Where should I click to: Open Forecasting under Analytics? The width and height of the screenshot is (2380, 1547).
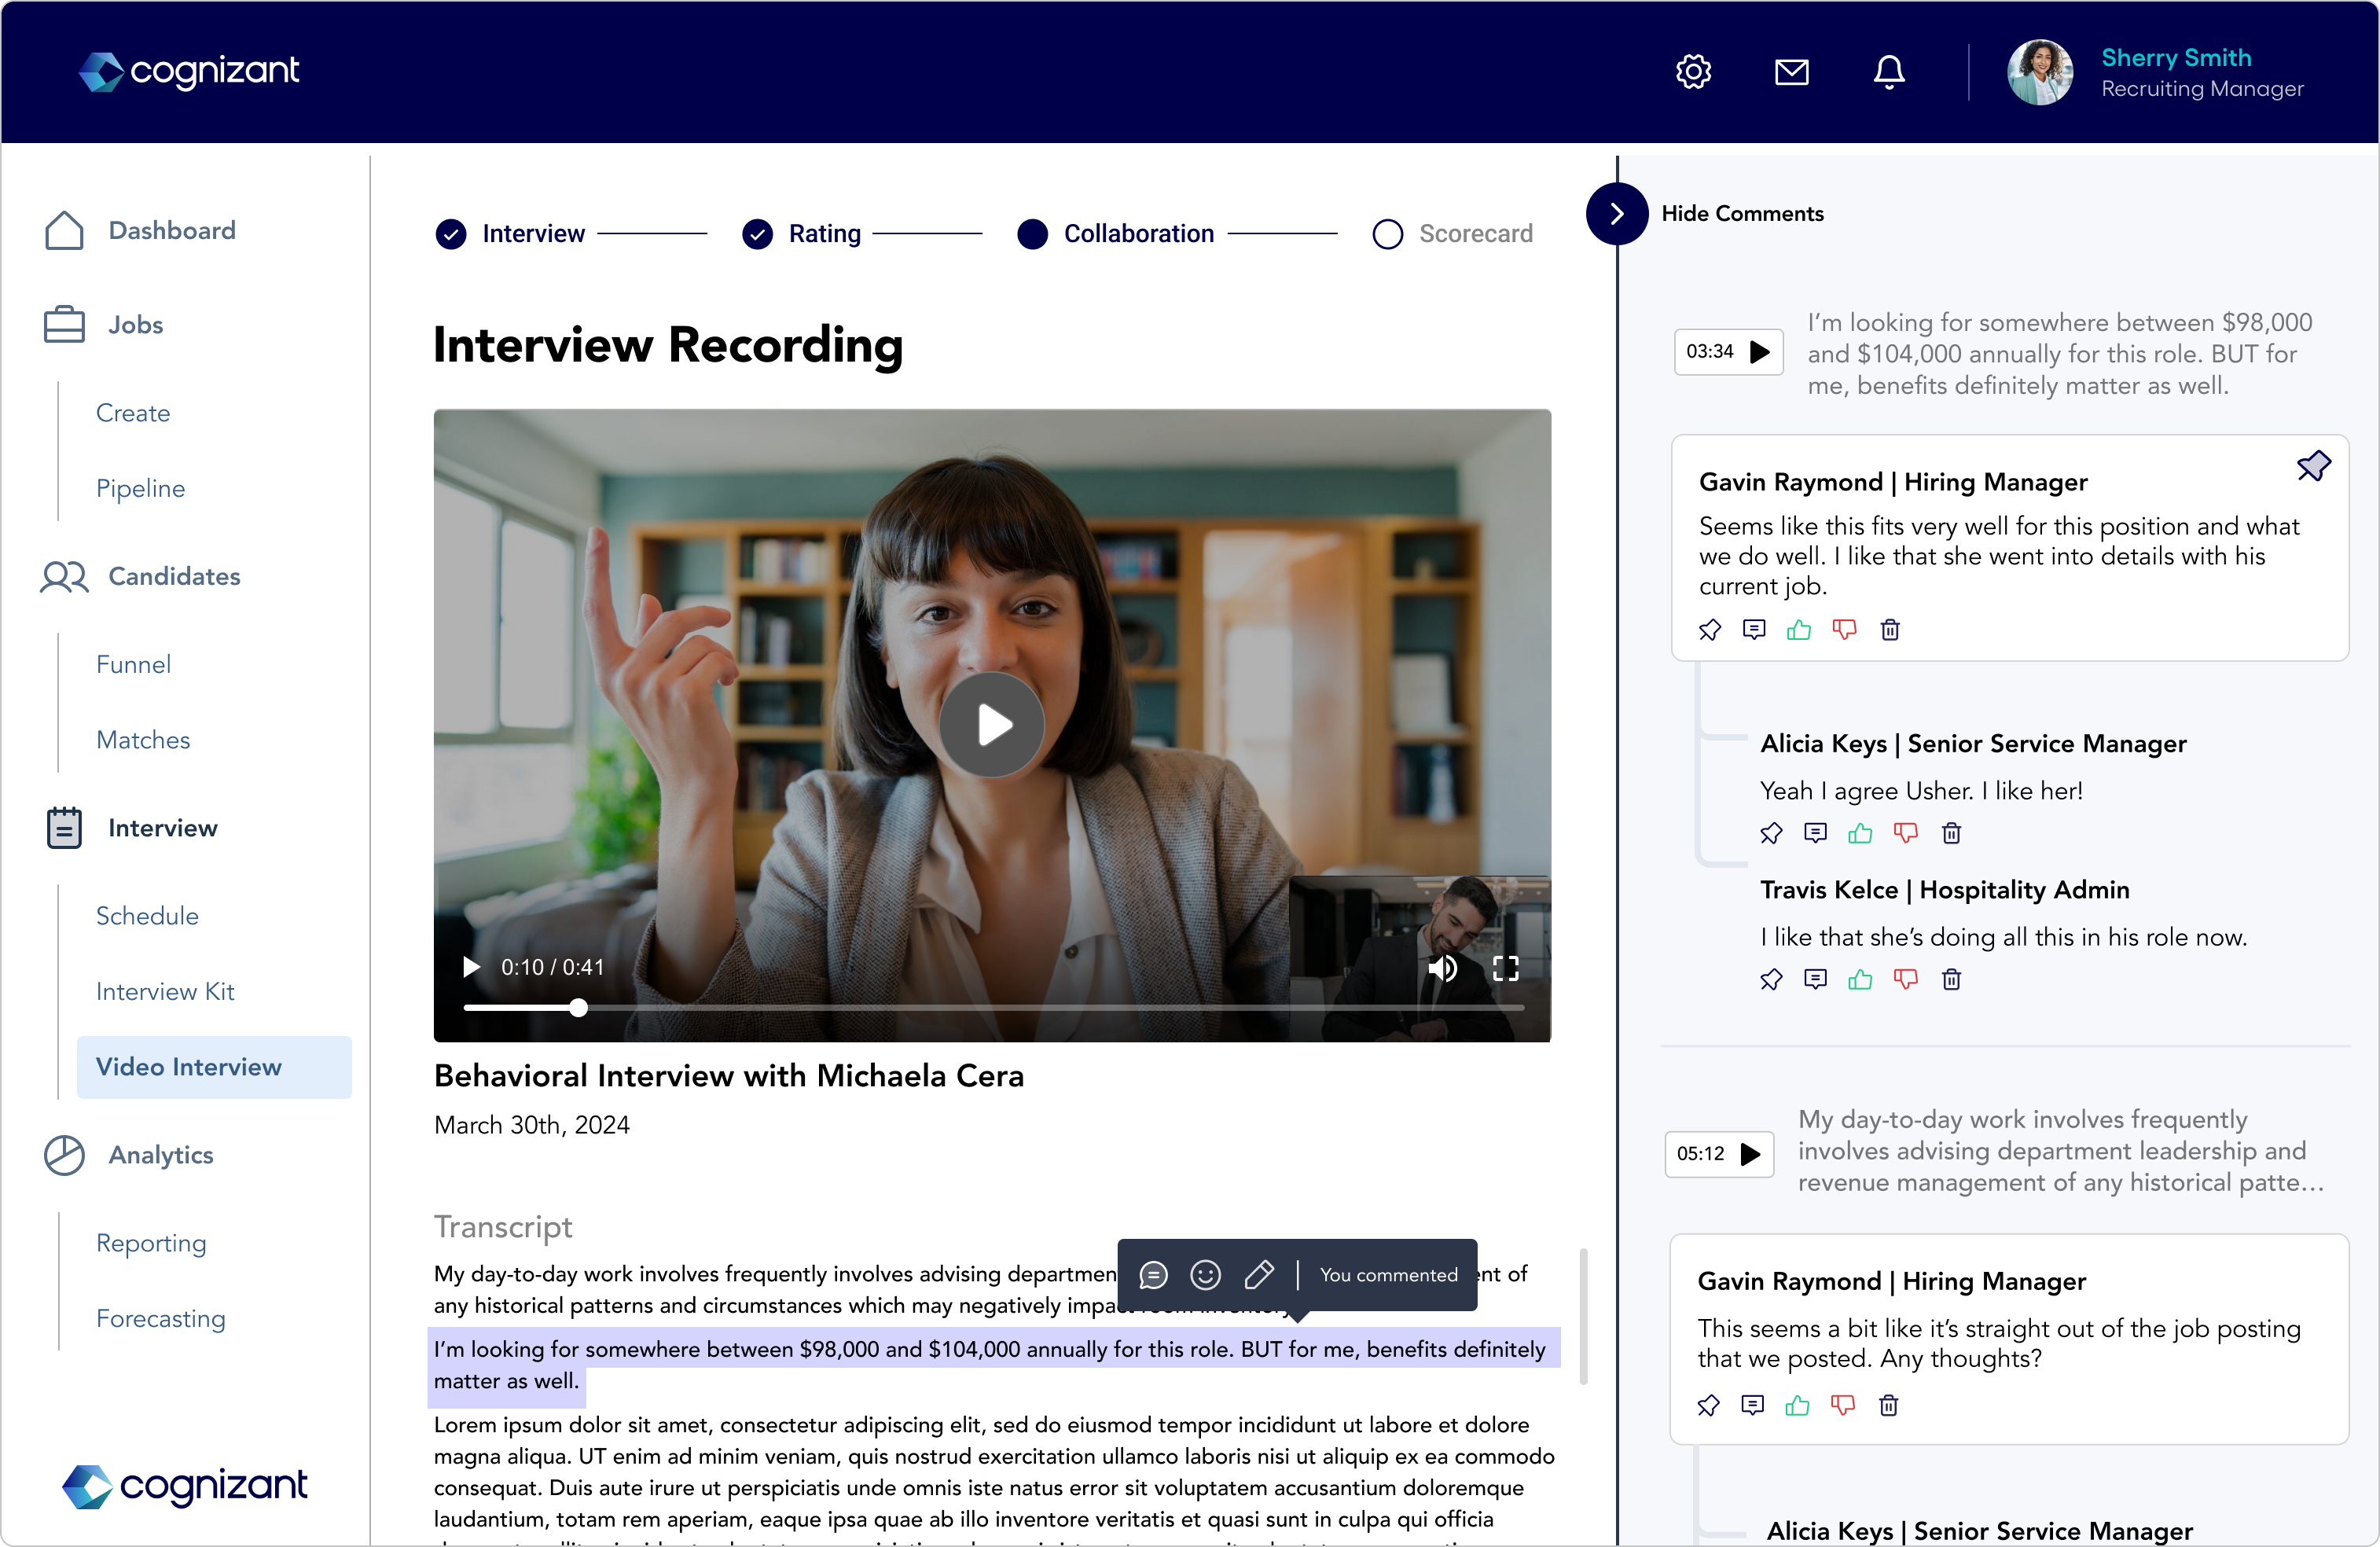[160, 1318]
